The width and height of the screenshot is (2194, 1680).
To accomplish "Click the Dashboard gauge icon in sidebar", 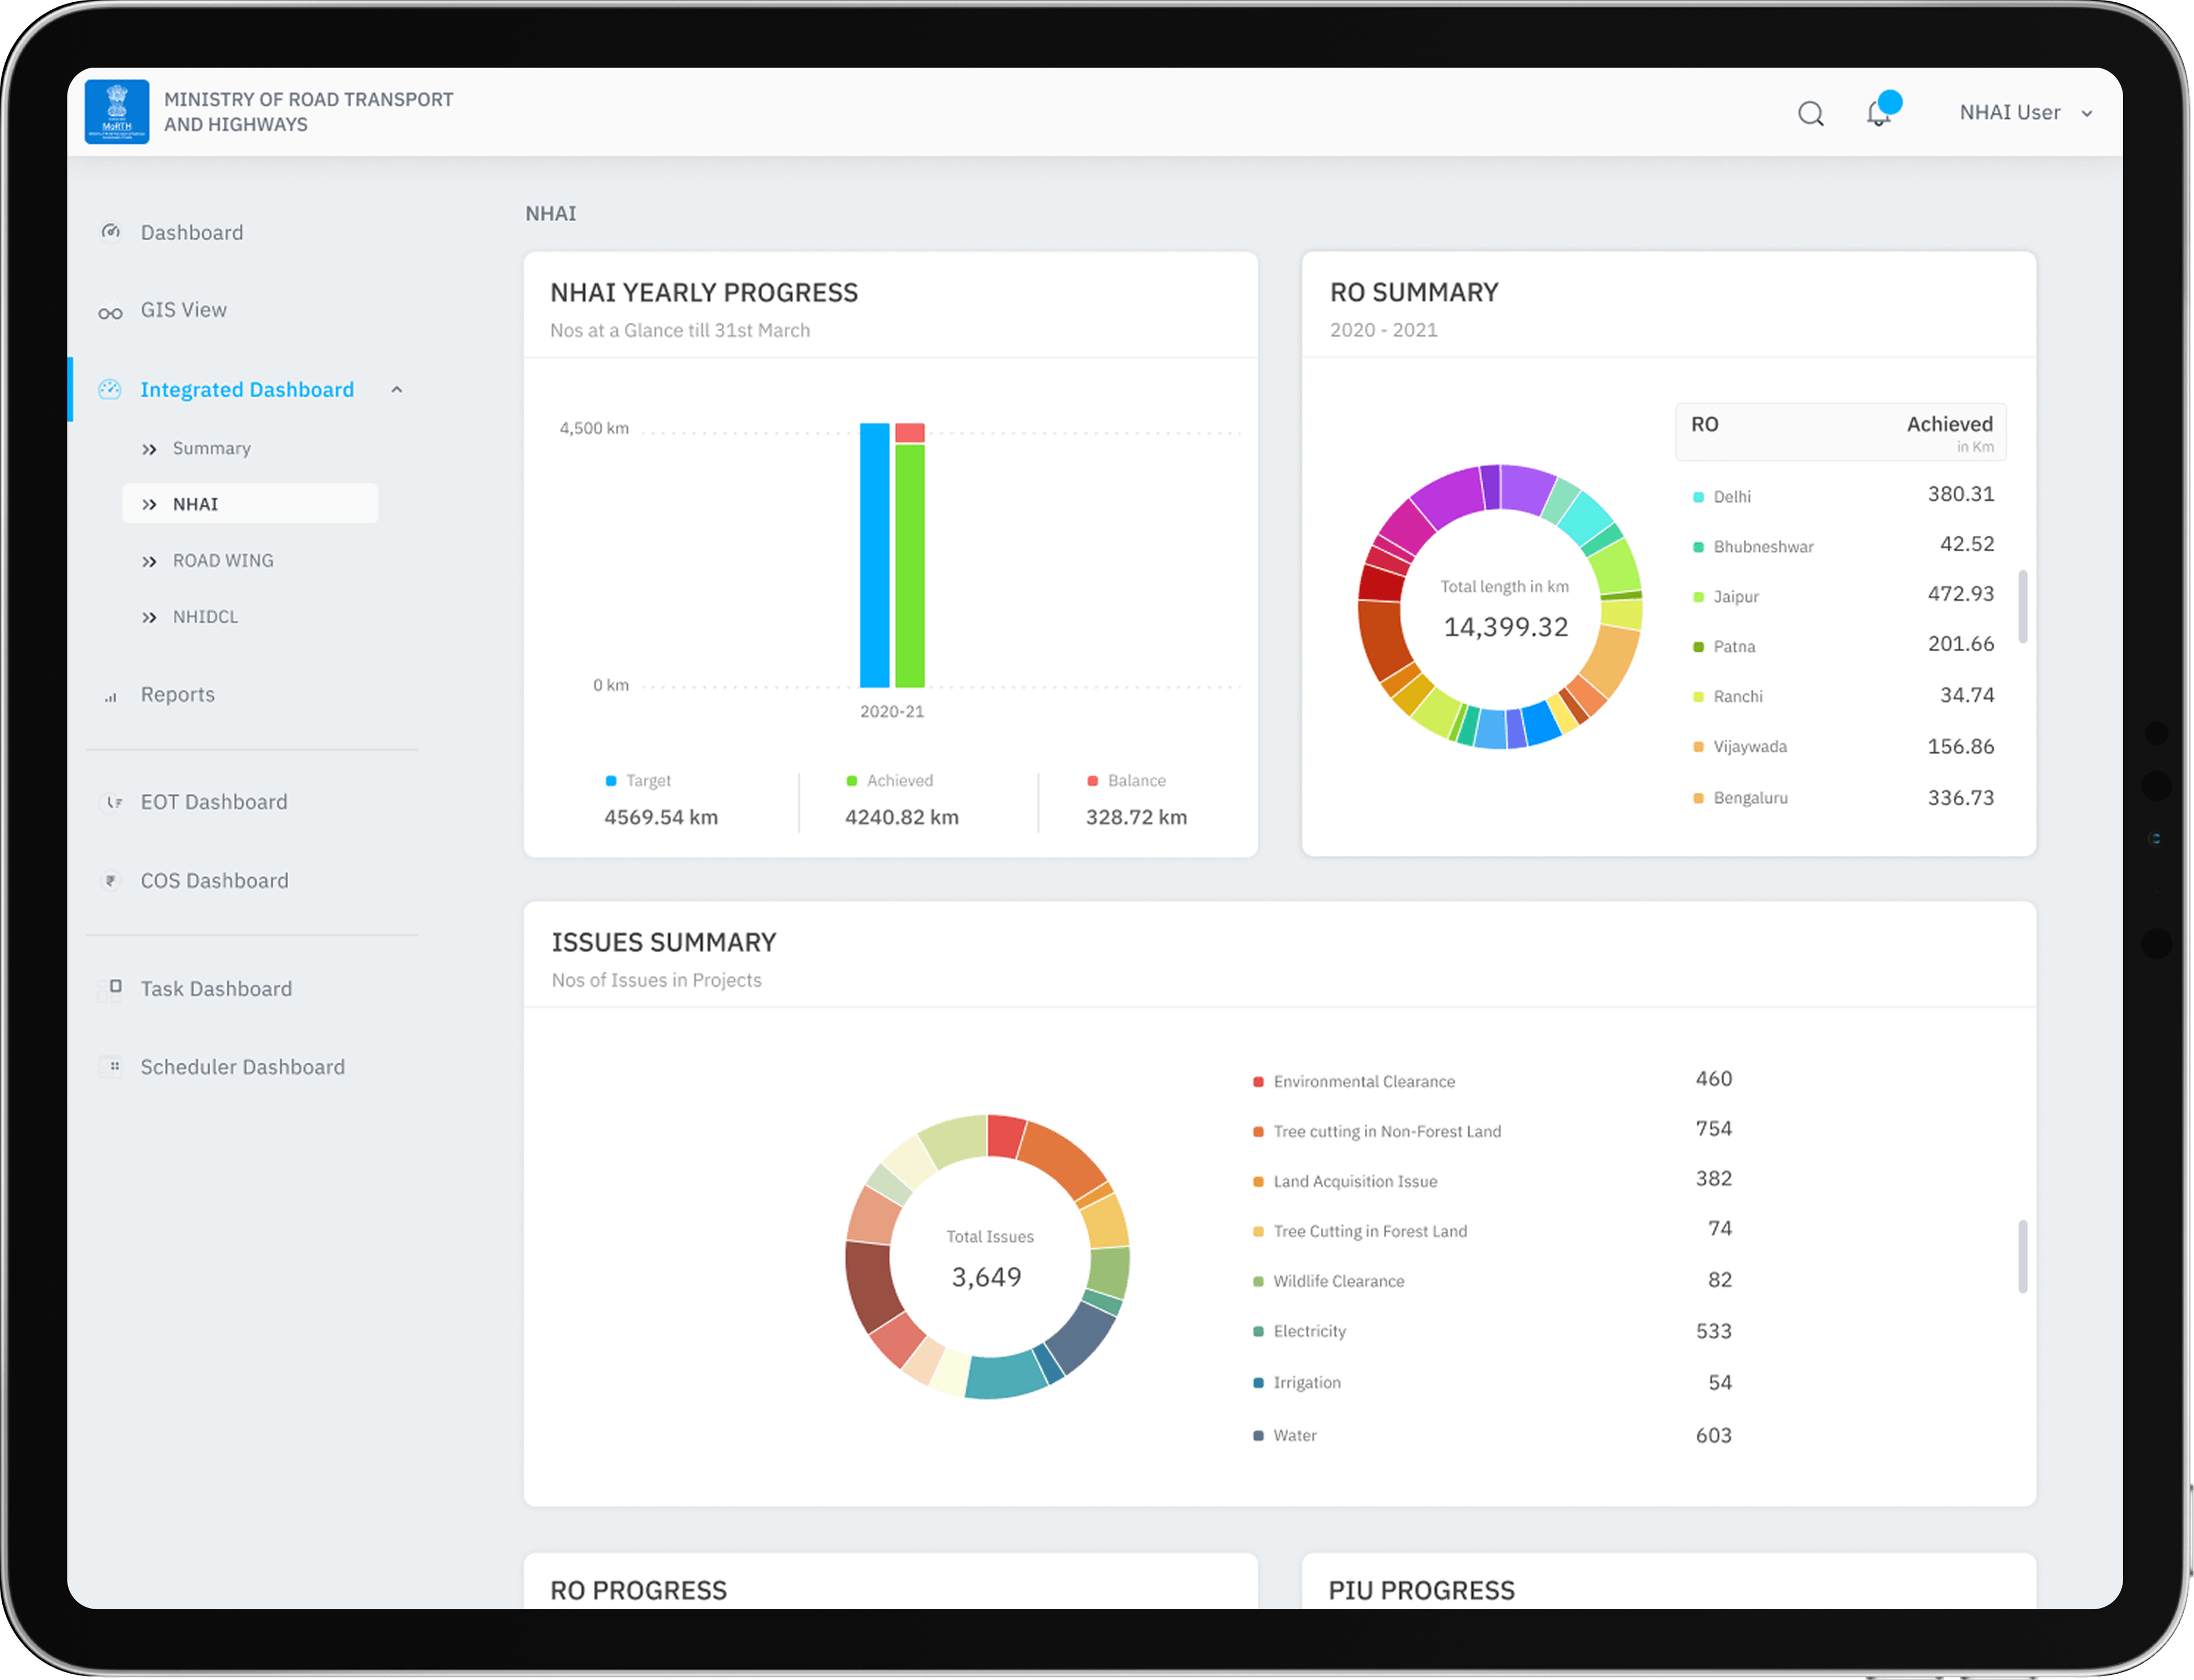I will [x=111, y=232].
